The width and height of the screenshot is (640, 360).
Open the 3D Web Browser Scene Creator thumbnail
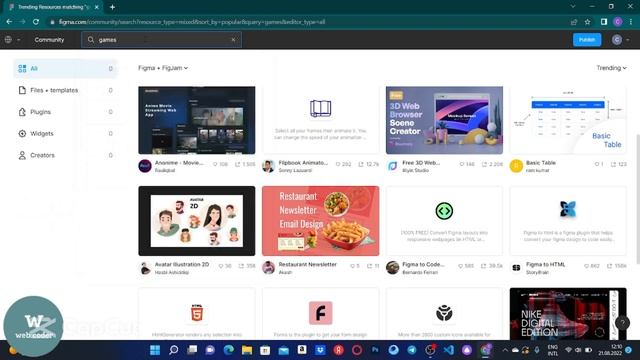[444, 120]
